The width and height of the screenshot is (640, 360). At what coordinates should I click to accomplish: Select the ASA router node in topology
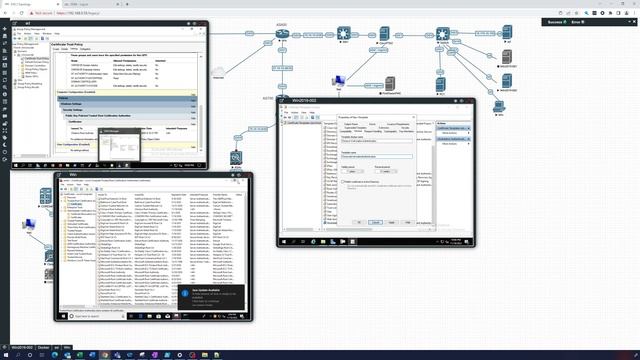pyautogui.click(x=282, y=33)
